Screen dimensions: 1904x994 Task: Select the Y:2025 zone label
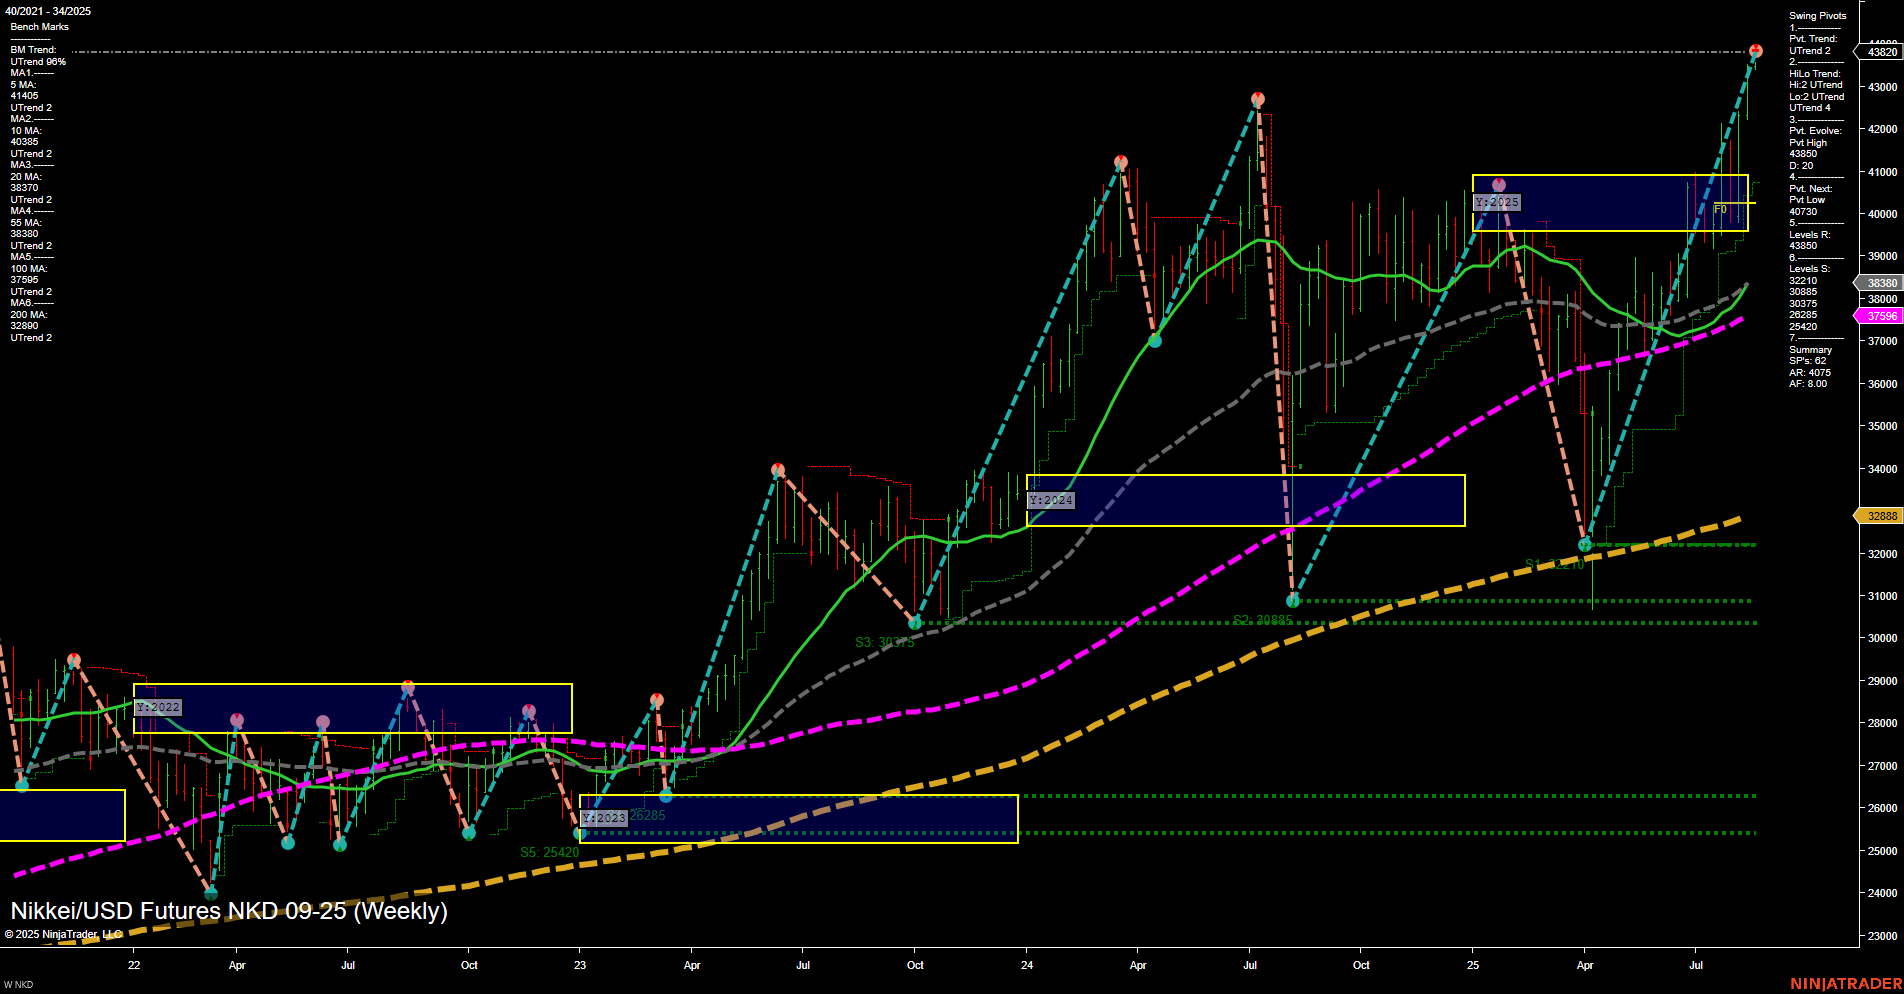click(1498, 202)
